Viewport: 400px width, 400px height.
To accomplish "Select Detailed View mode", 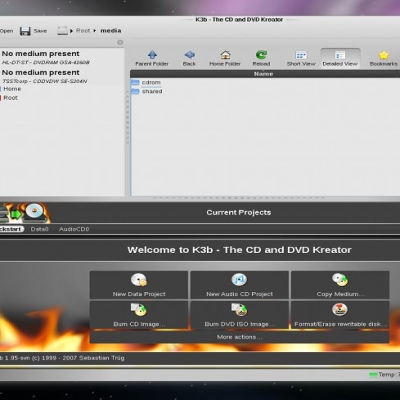I will [x=340, y=58].
